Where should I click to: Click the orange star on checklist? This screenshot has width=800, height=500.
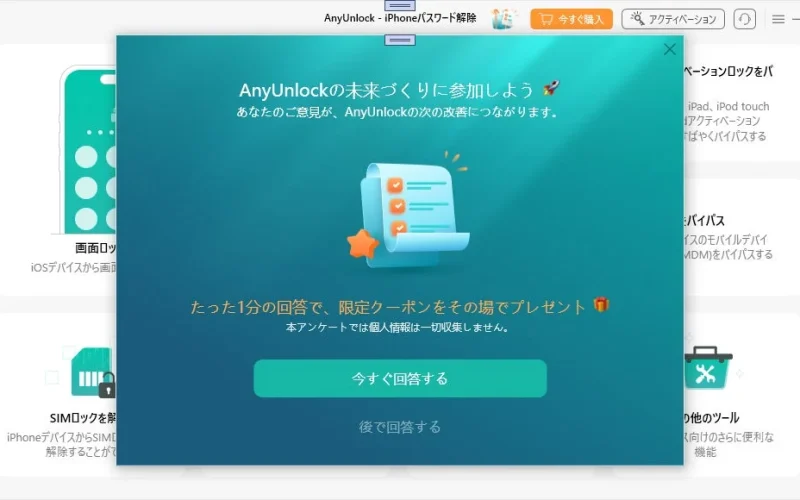coord(363,243)
